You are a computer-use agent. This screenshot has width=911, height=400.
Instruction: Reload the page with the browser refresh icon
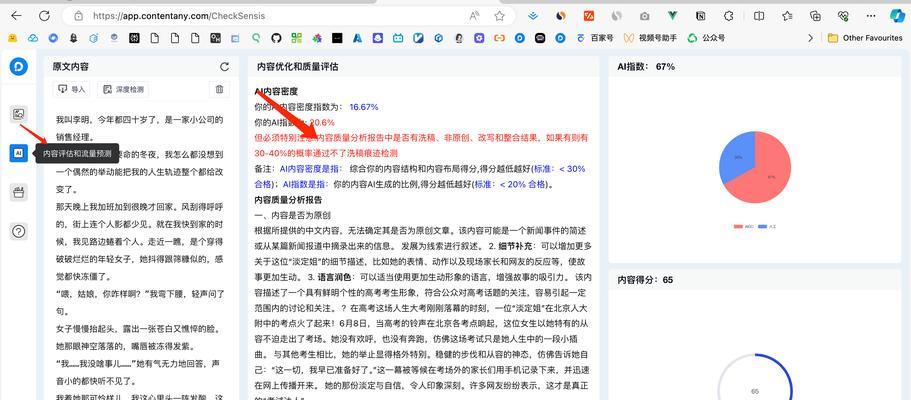click(44, 16)
